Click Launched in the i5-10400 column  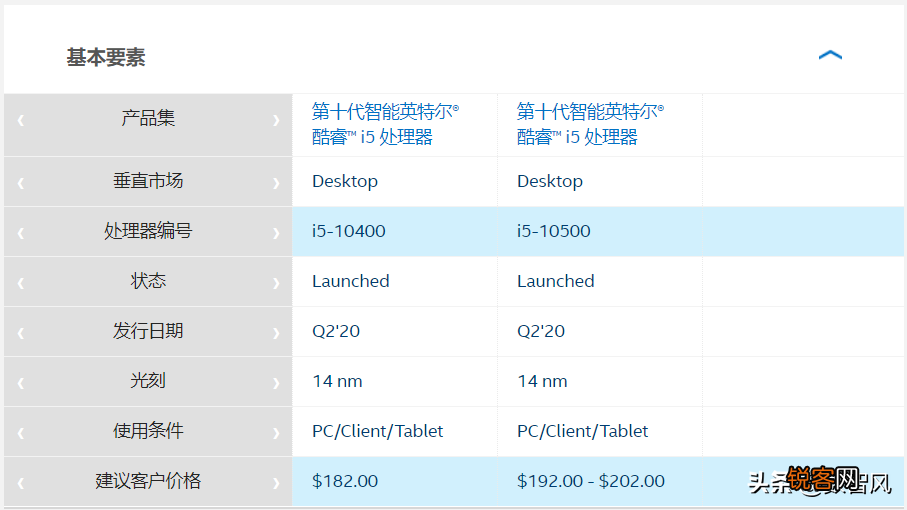(351, 281)
